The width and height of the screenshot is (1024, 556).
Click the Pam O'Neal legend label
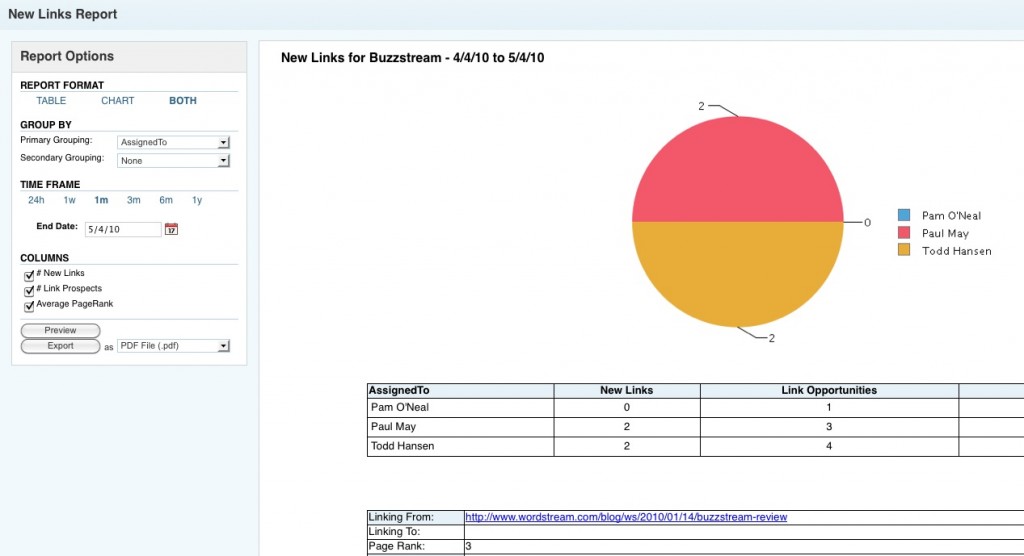click(x=952, y=216)
